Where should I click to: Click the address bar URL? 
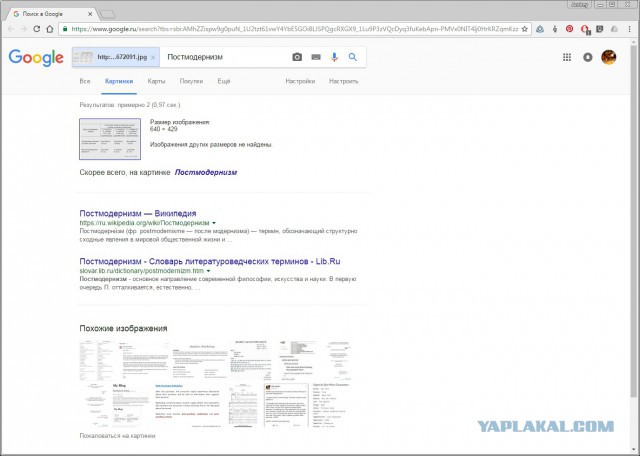point(295,29)
